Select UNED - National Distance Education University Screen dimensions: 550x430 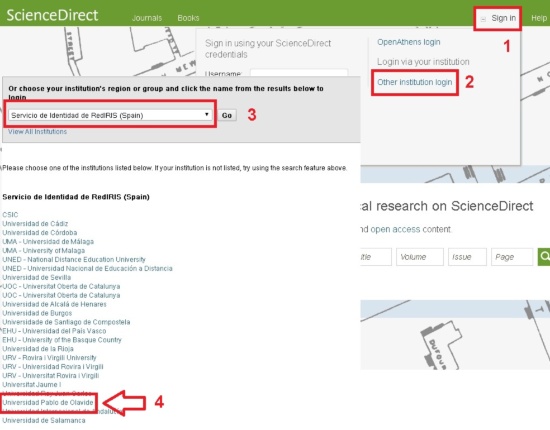tap(74, 259)
